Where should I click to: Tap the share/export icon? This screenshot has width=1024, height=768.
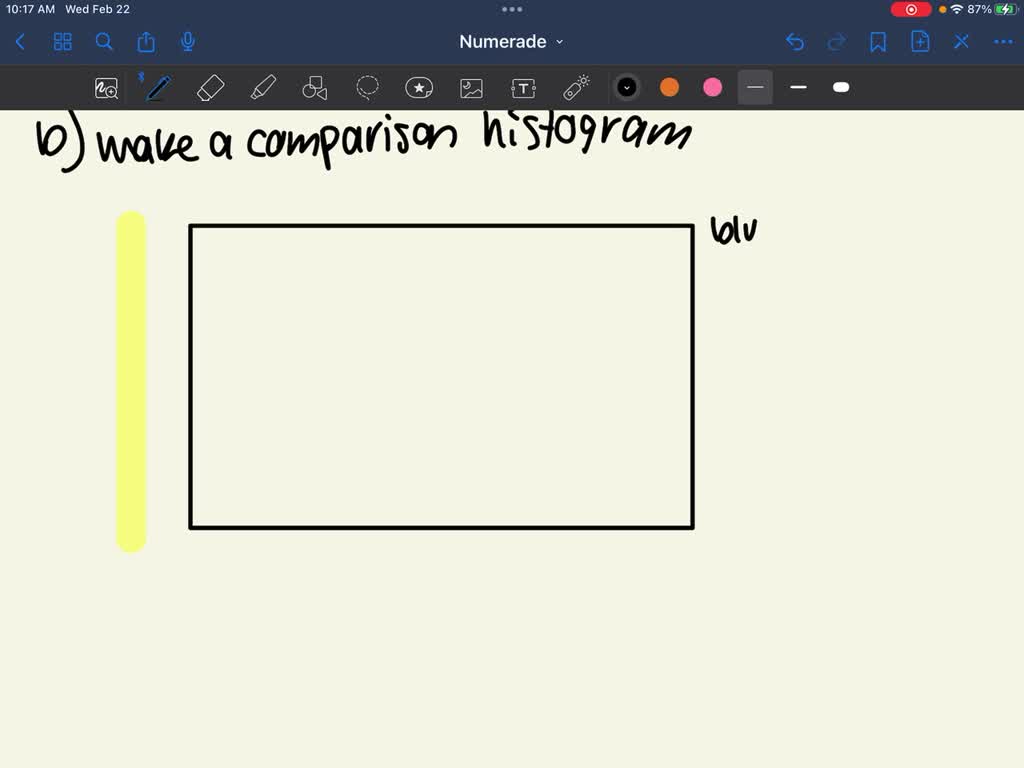click(x=146, y=42)
